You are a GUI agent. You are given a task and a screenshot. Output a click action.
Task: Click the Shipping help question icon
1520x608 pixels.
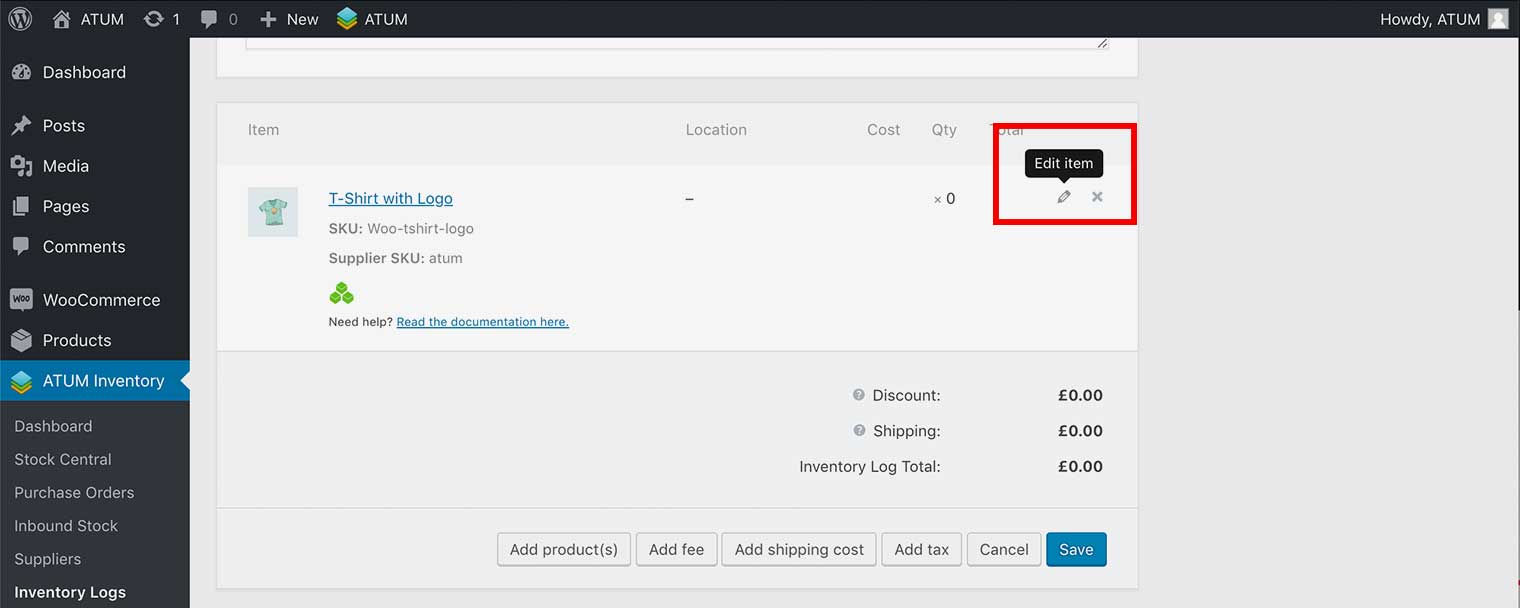[858, 431]
